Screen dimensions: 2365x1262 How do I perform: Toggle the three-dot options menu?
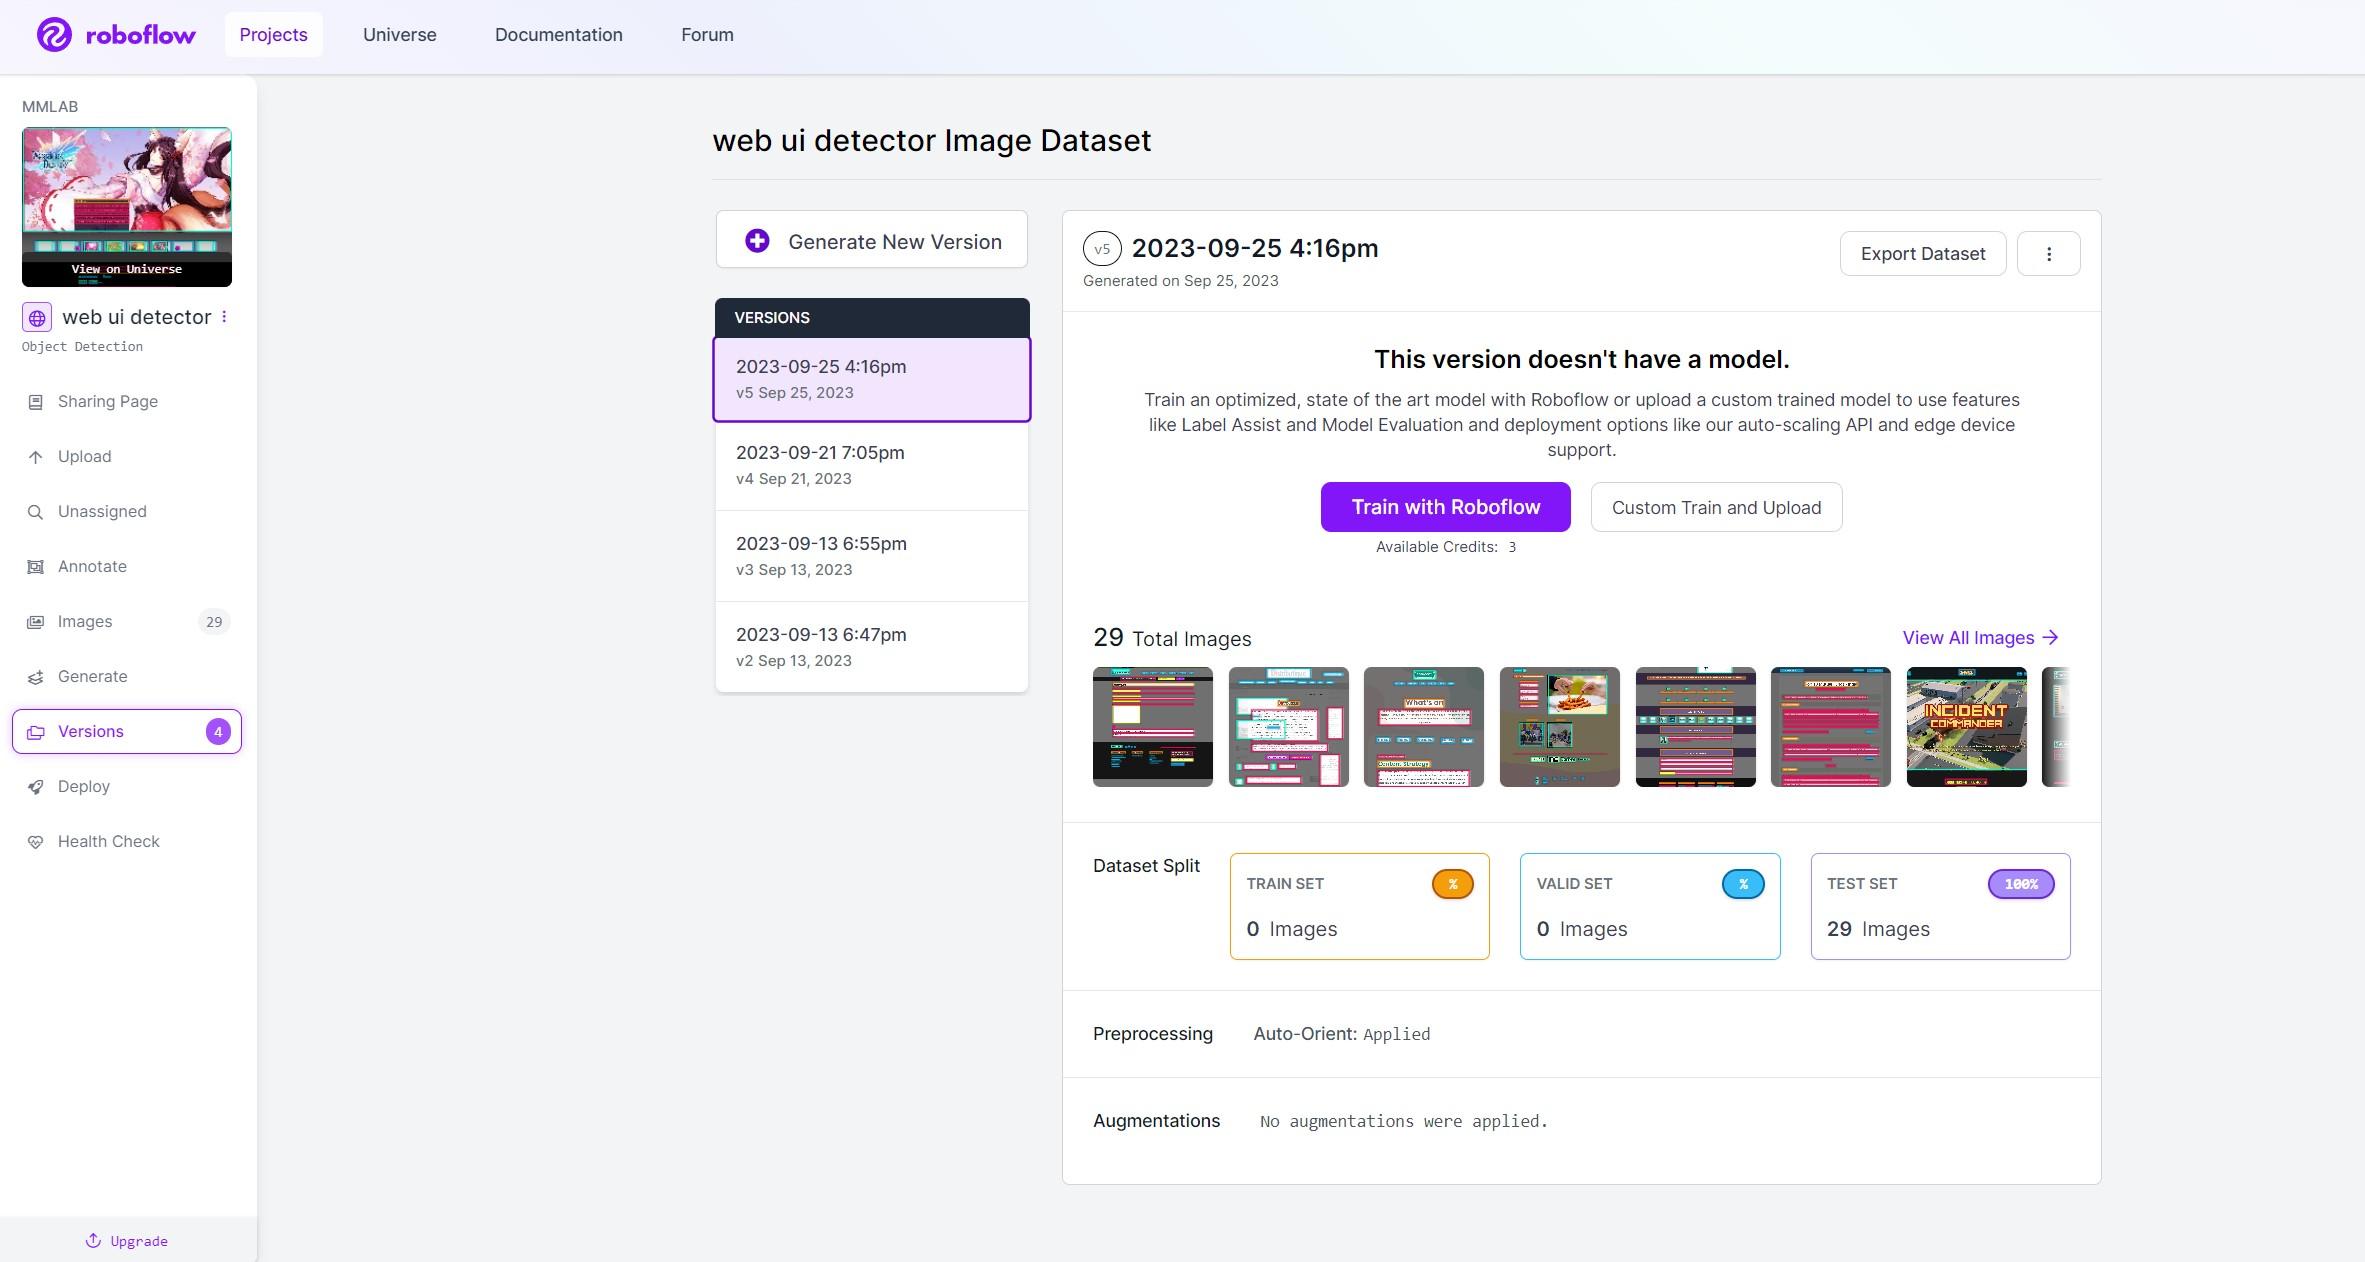(x=2049, y=253)
